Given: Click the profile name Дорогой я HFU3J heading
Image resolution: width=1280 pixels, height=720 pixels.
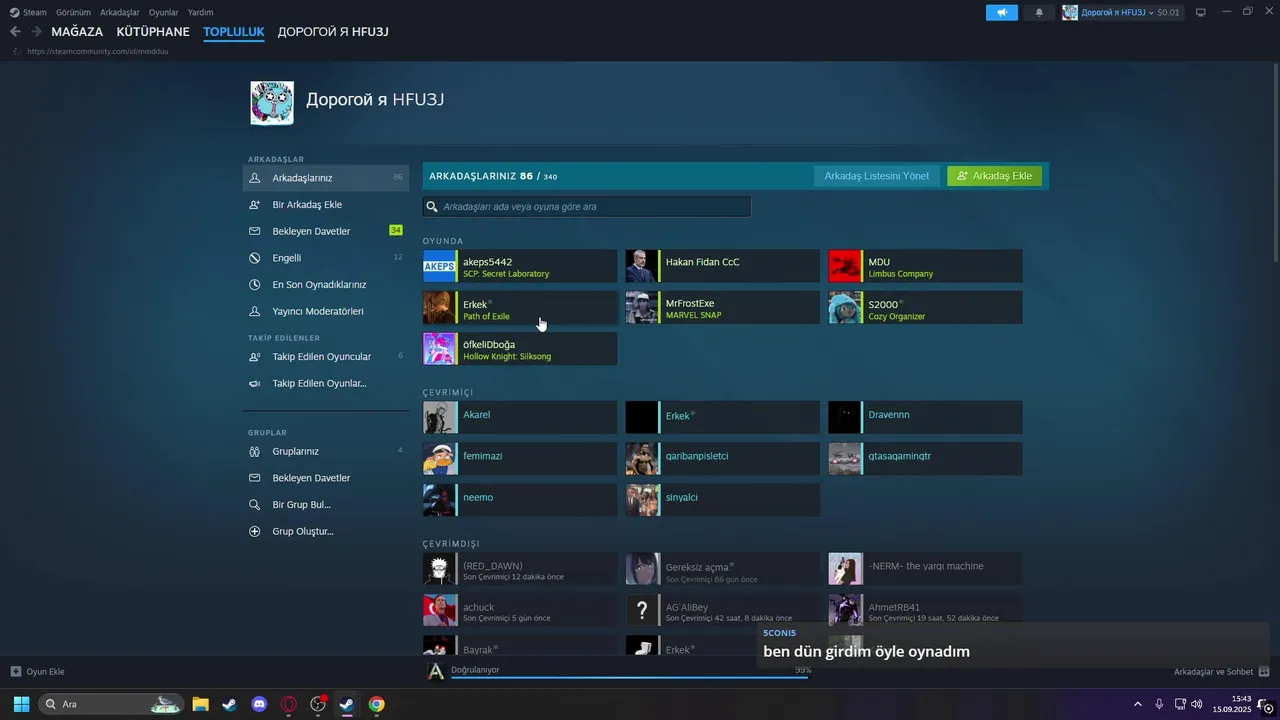Looking at the screenshot, I should coord(375,100).
